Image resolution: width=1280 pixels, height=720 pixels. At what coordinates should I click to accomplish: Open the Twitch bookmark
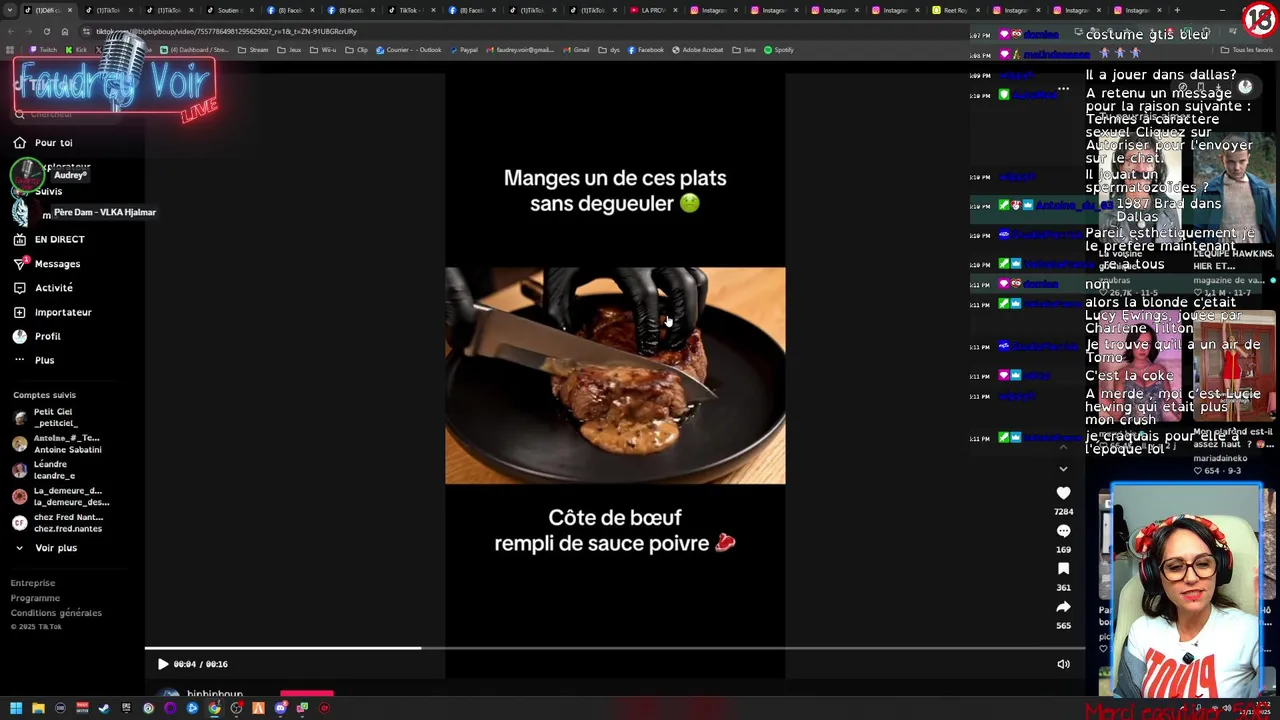click(44, 50)
